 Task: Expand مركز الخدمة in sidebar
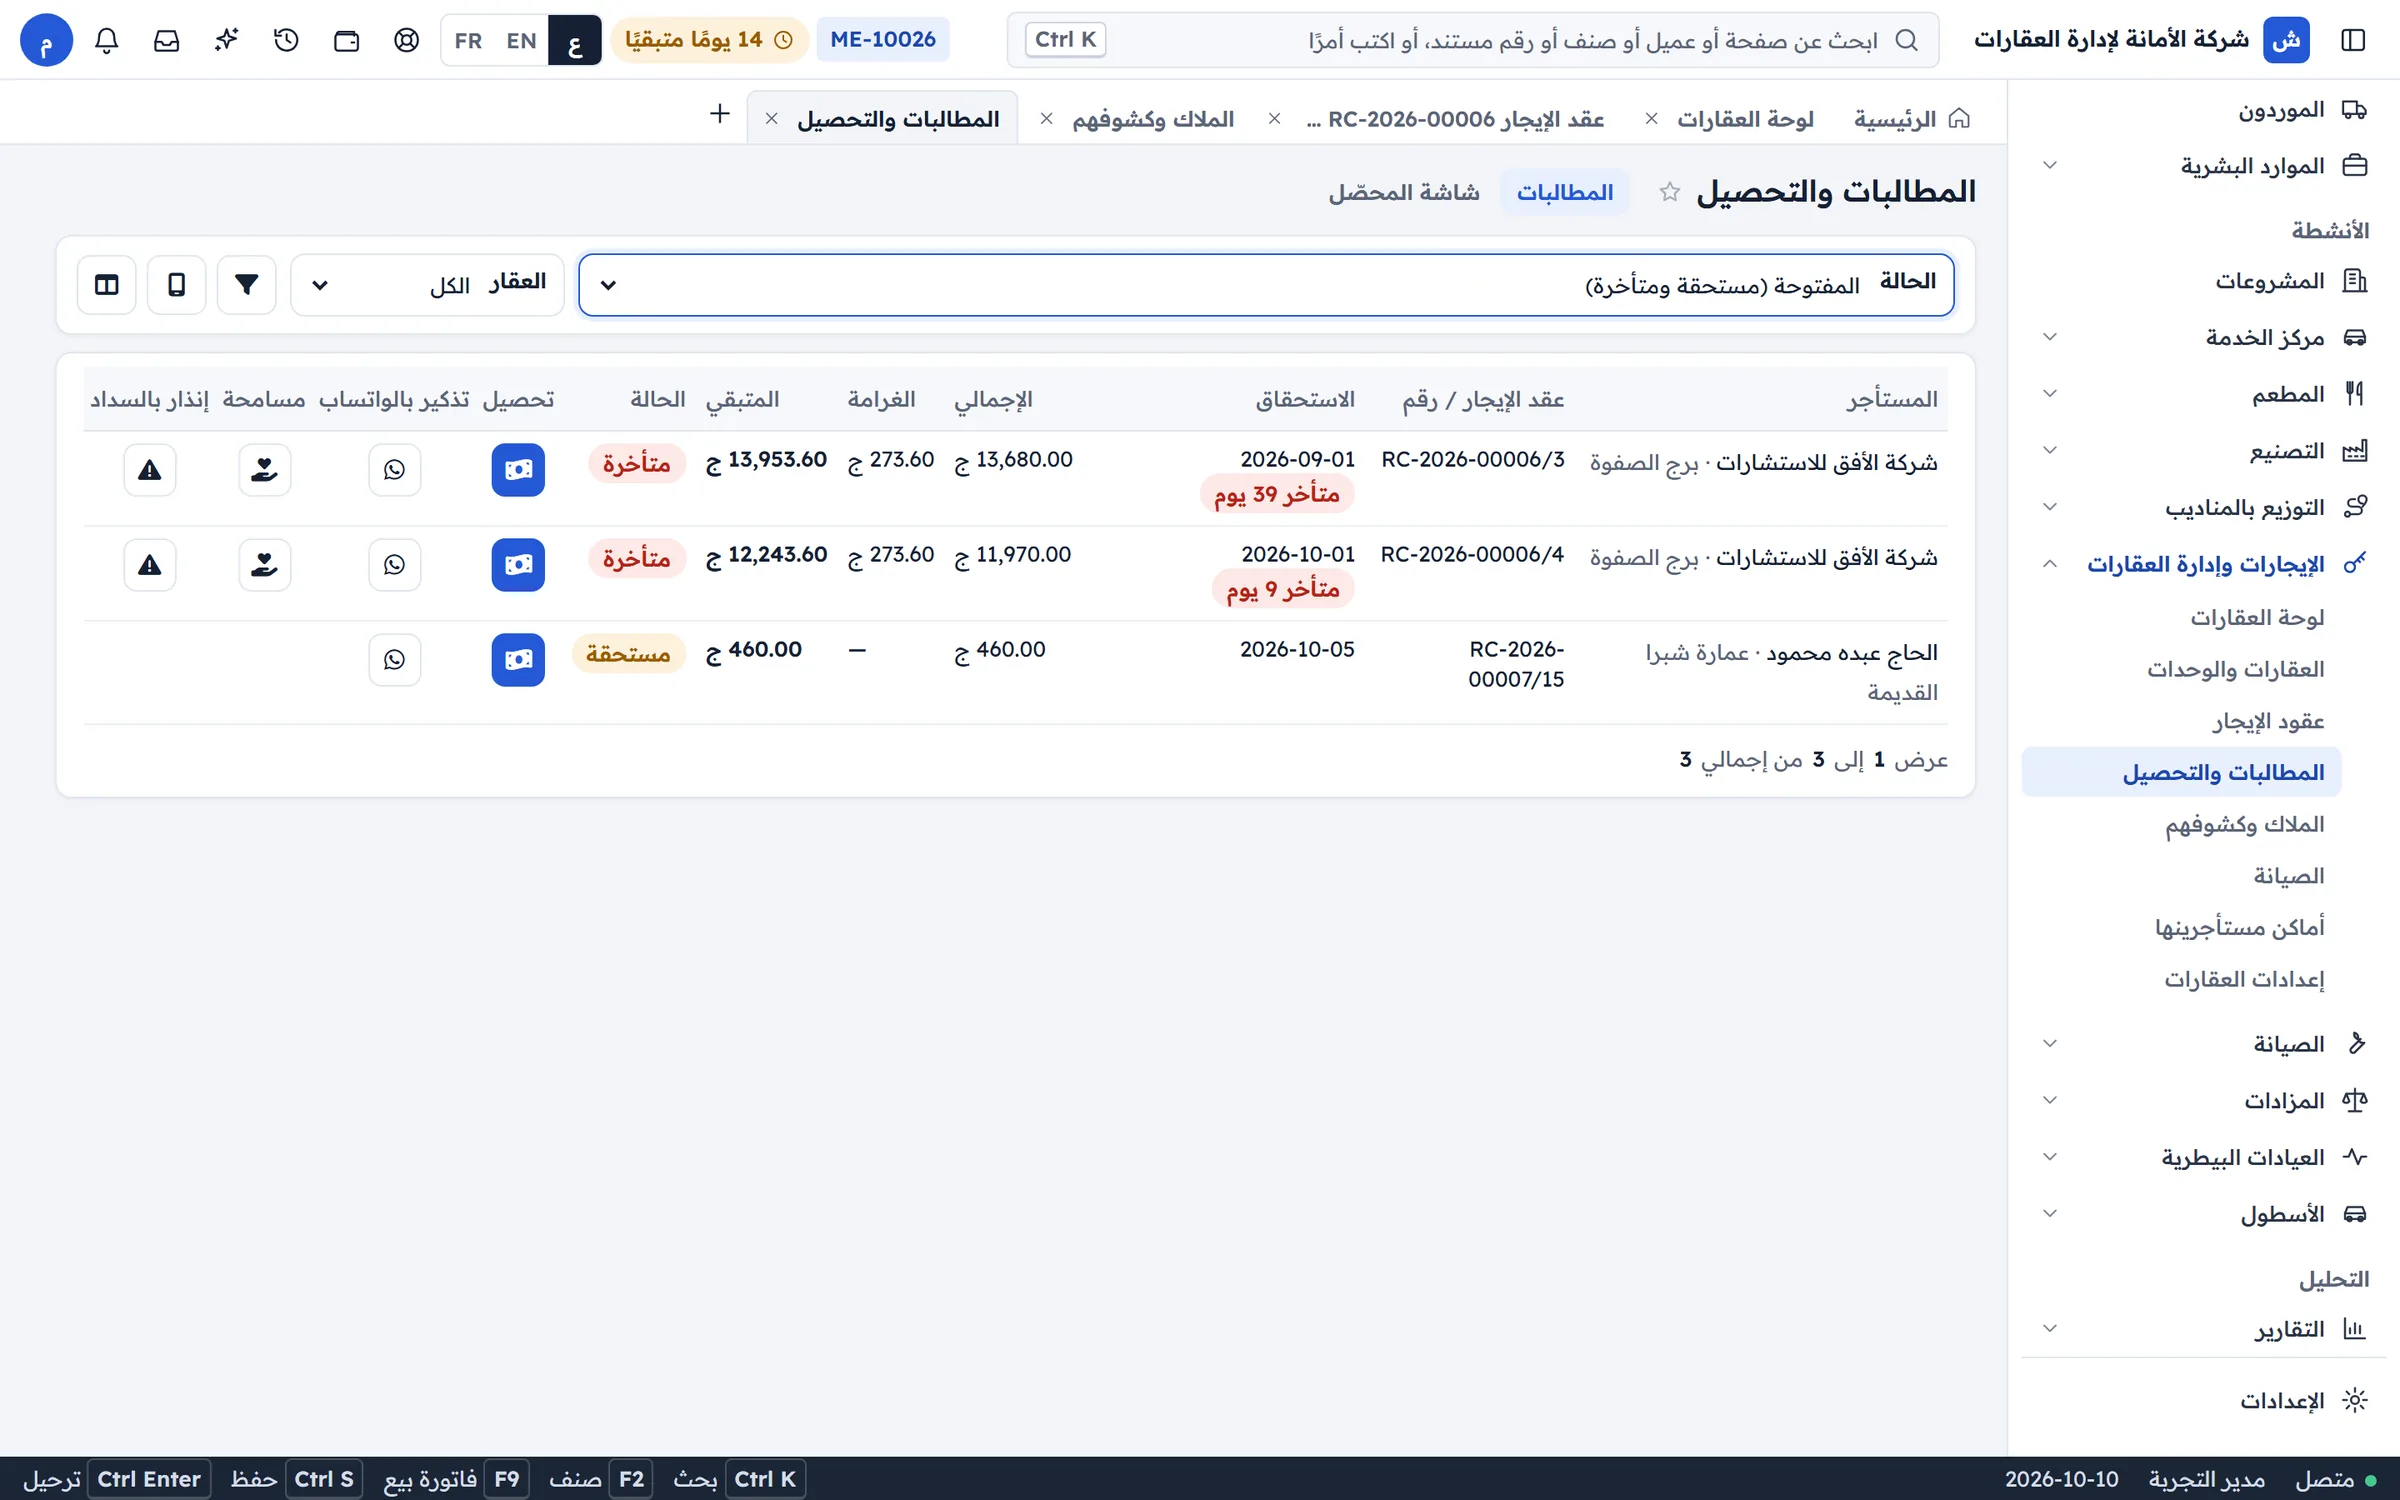click(x=2203, y=337)
